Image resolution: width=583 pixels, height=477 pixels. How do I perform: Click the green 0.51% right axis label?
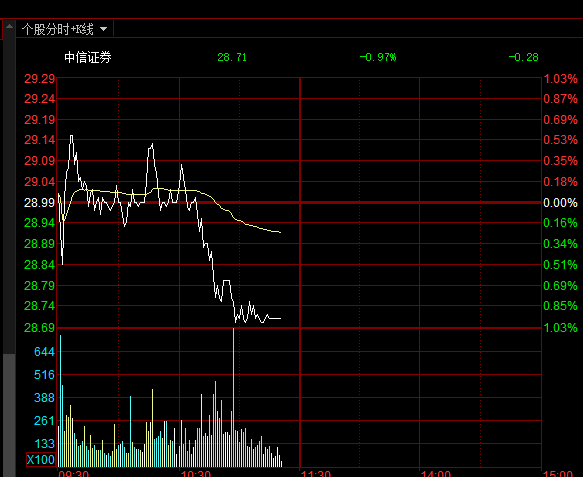[x=560, y=265]
